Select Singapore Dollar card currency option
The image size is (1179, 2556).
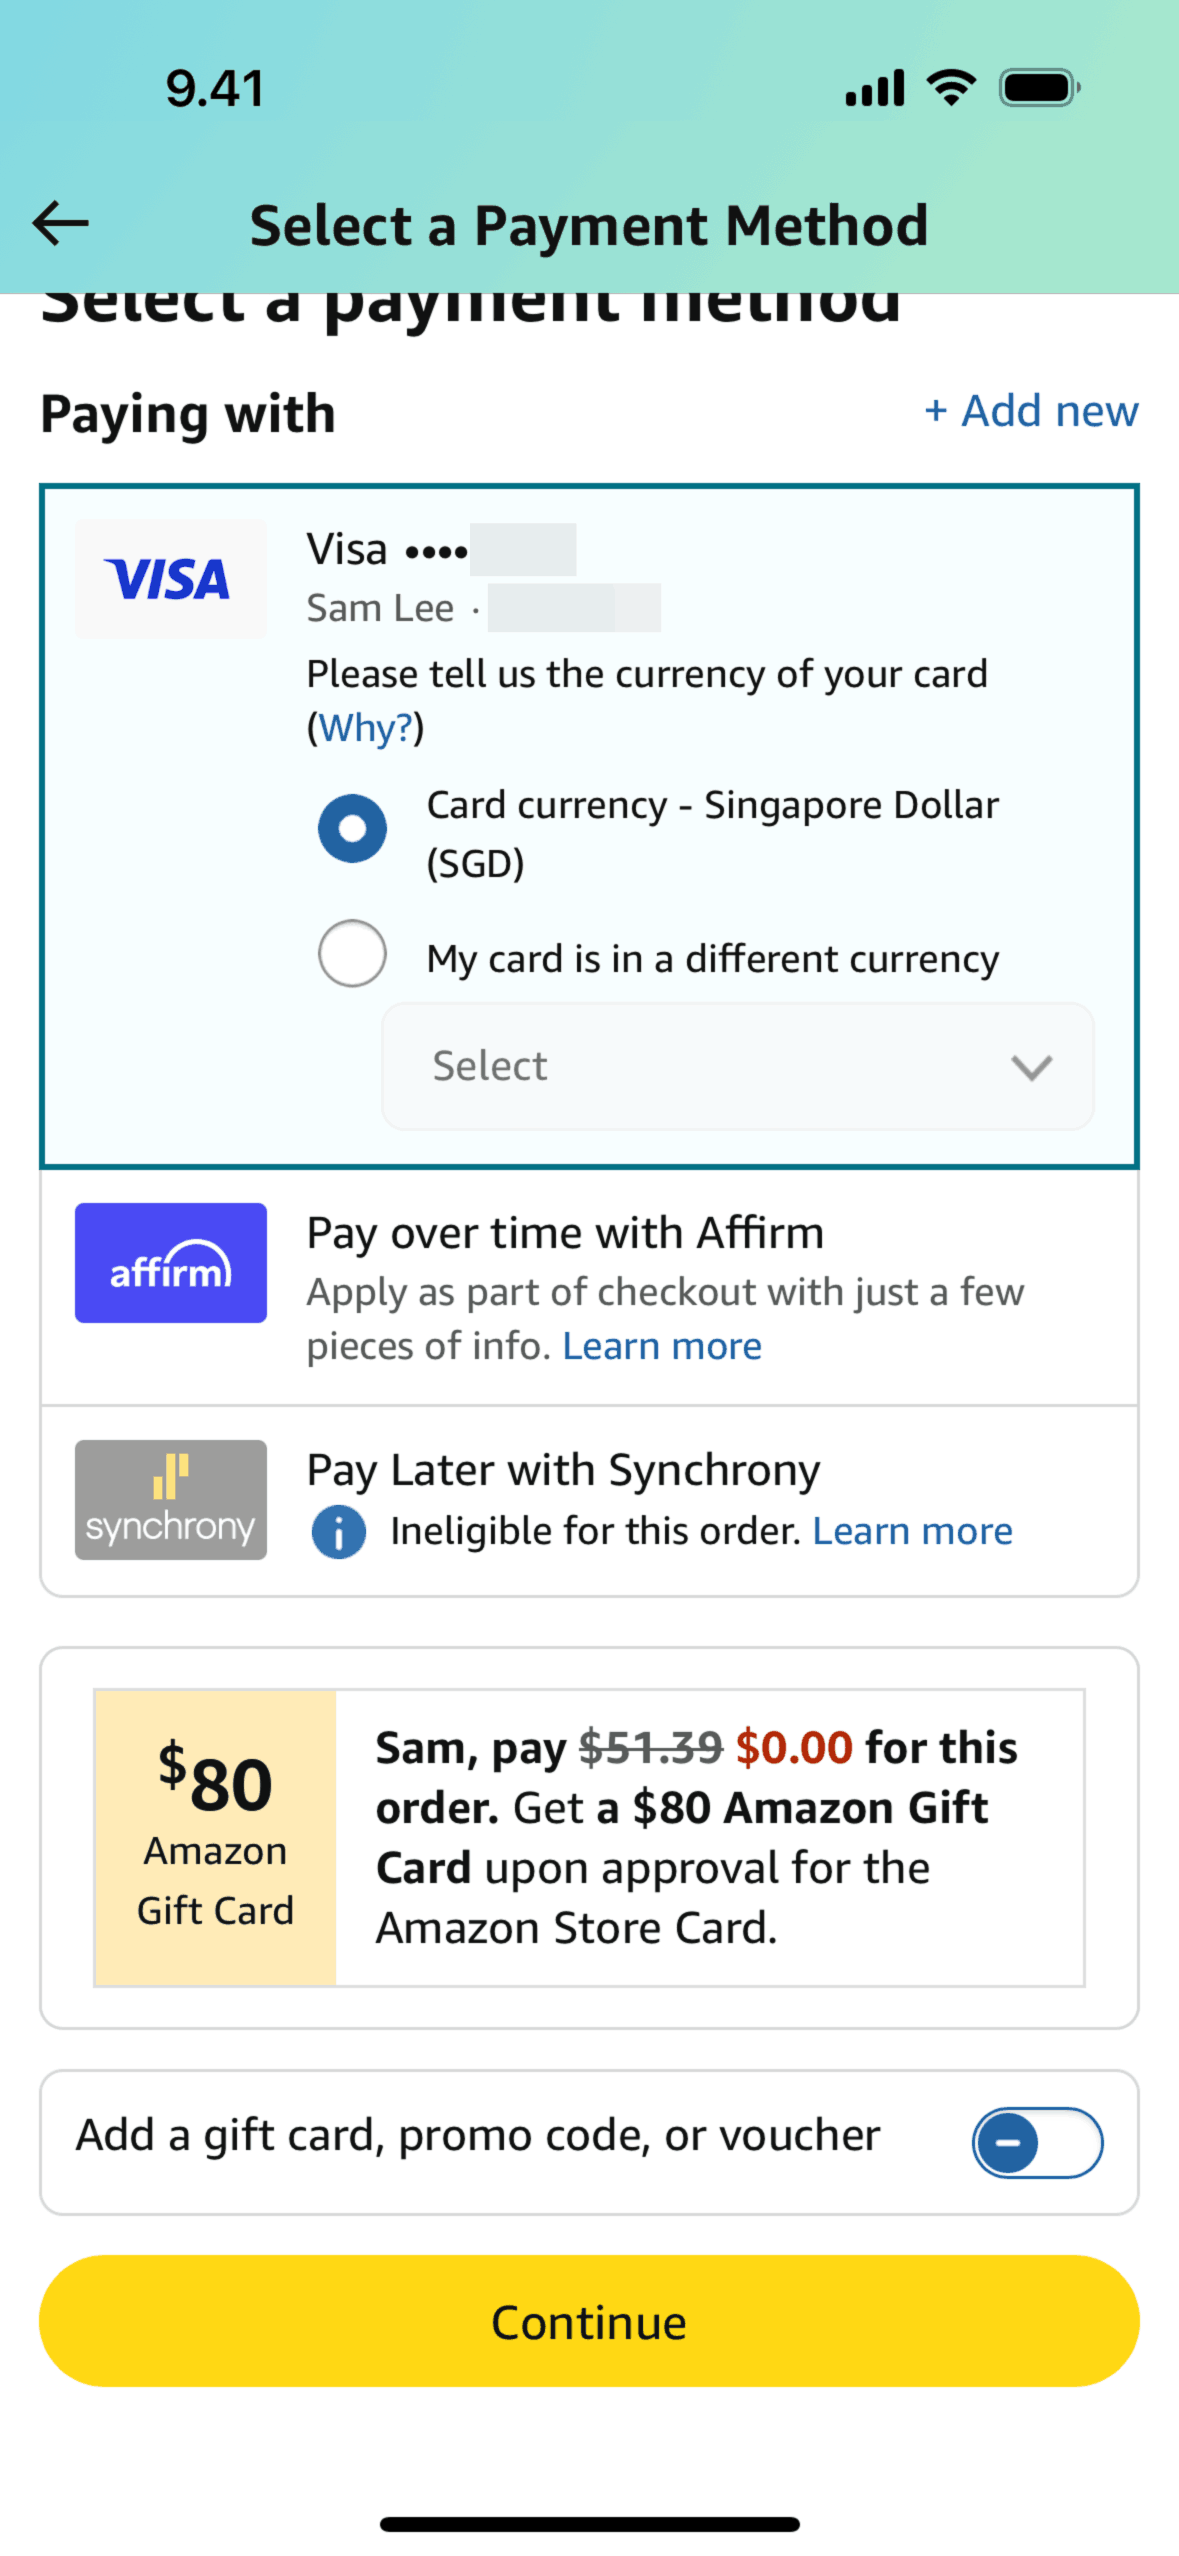[x=352, y=829]
